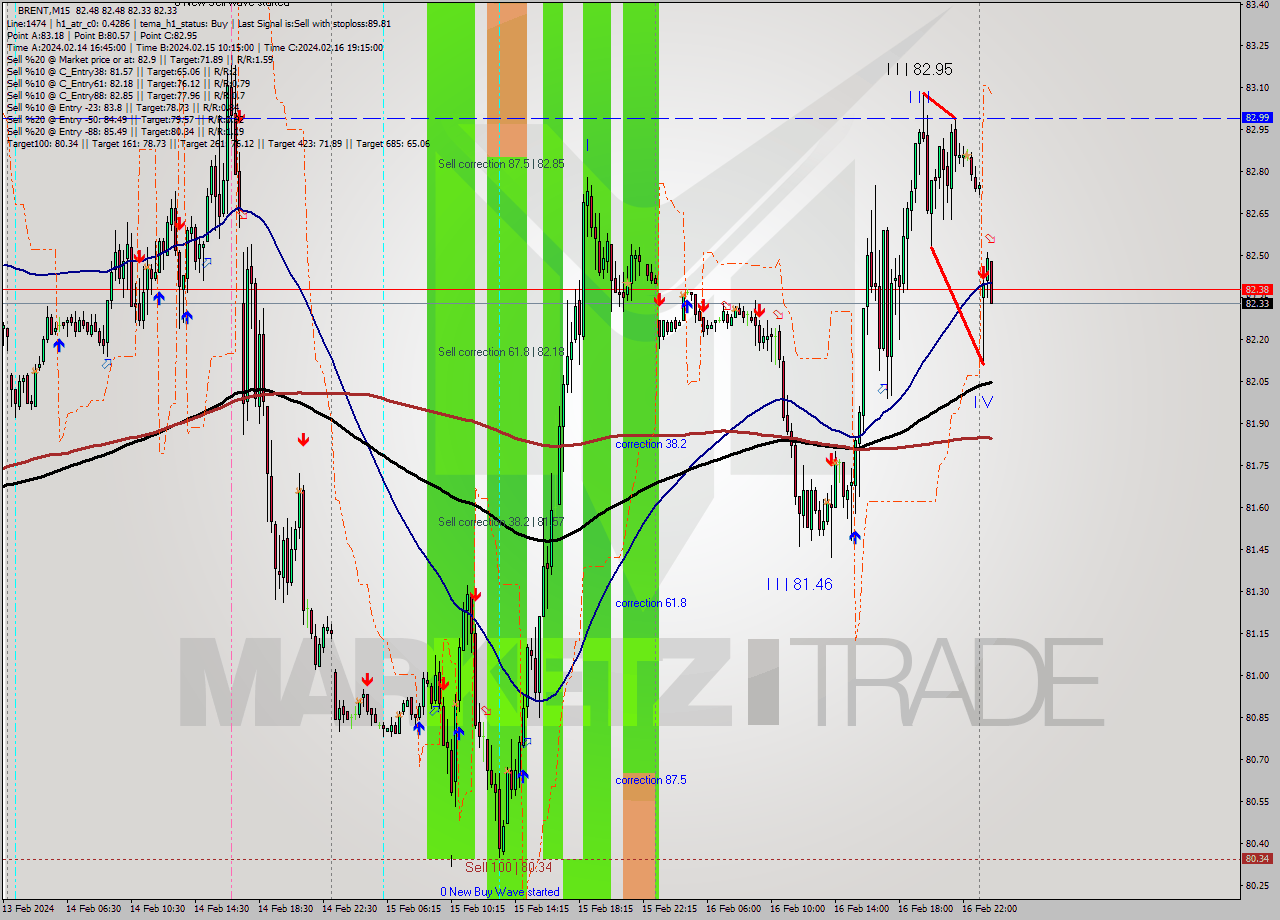Click the 83.40 price axis value
1280x920 pixels.
[1256, 4]
